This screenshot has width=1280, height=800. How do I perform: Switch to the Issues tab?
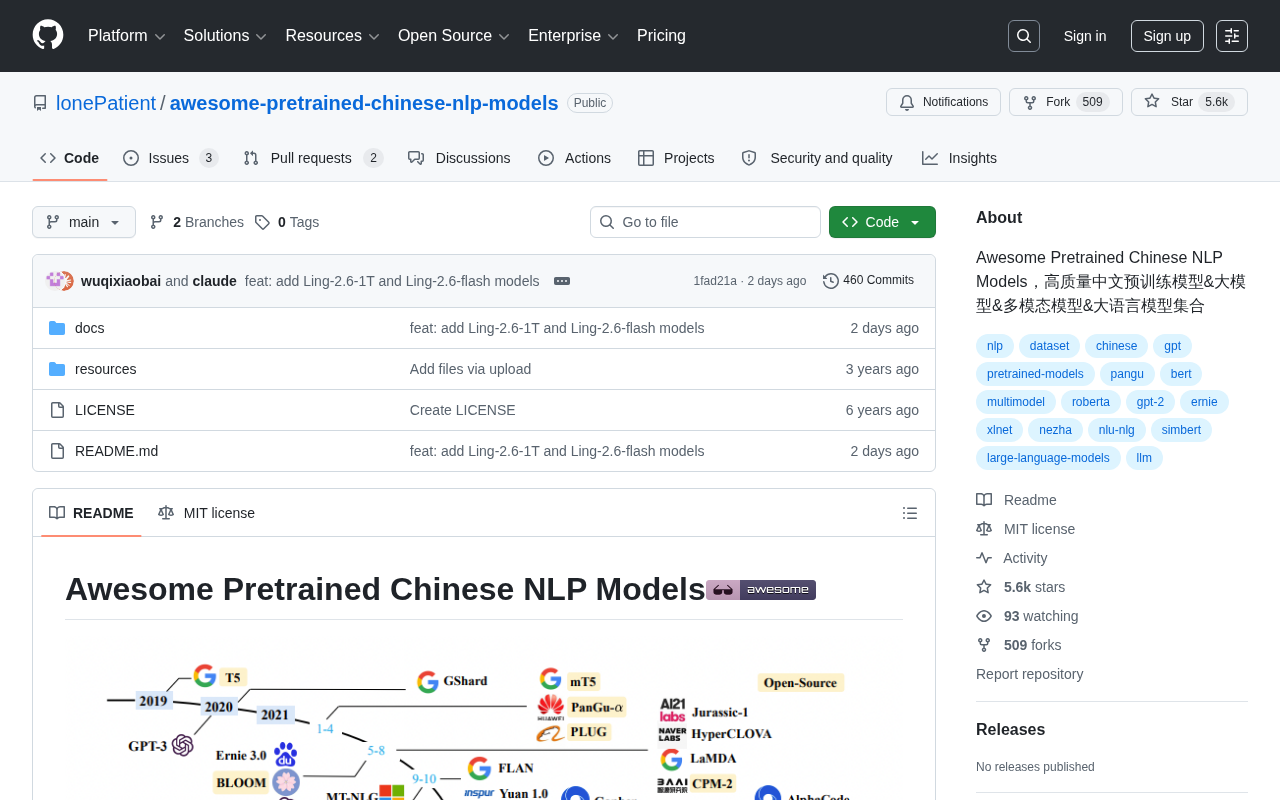coord(170,158)
